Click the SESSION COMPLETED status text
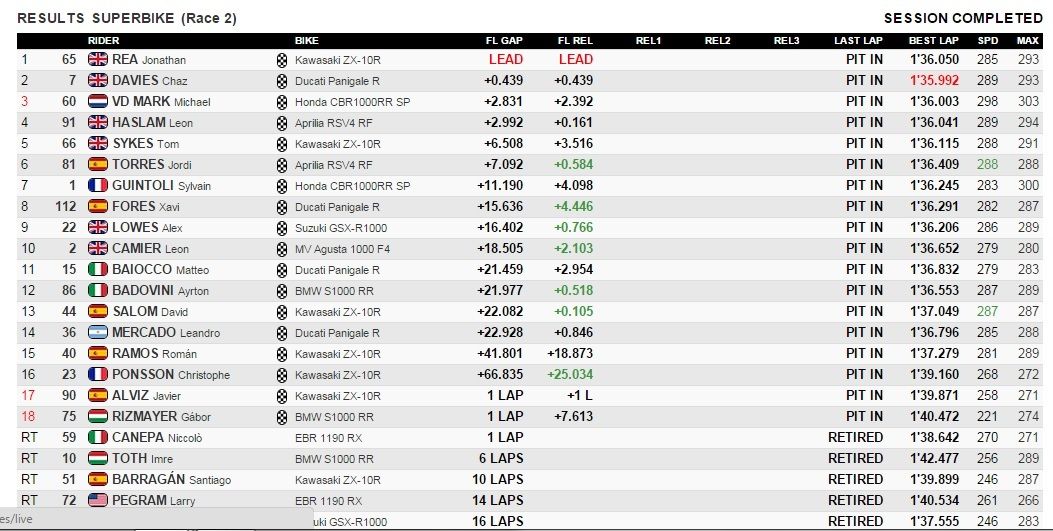Viewport: 1053px width, 531px height. [963, 18]
